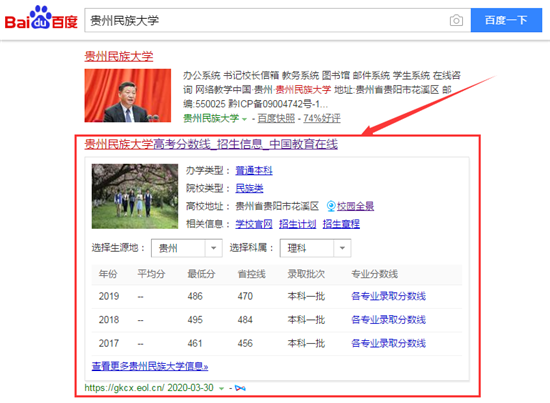Click the 百度一下 search button
The width and height of the screenshot is (550, 403).
(x=506, y=20)
